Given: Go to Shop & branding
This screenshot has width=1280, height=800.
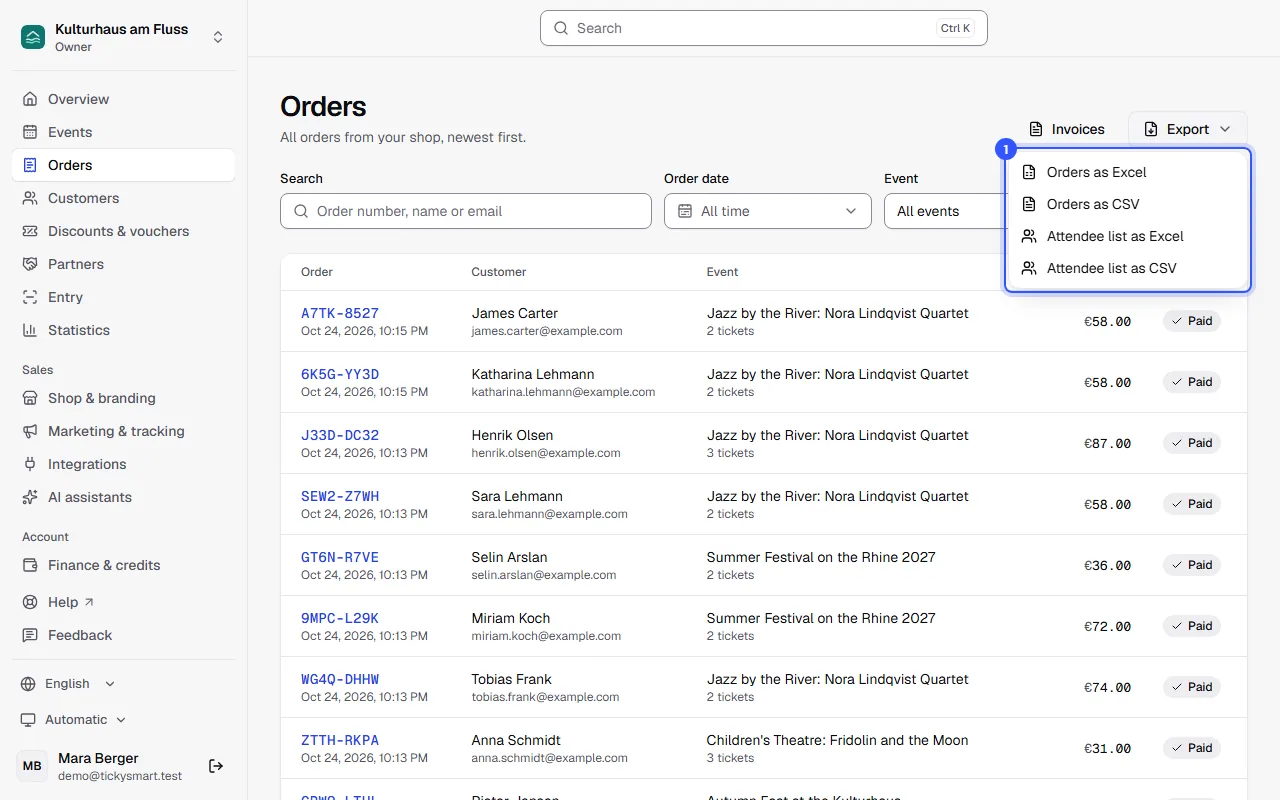Looking at the screenshot, I should [x=124, y=398].
